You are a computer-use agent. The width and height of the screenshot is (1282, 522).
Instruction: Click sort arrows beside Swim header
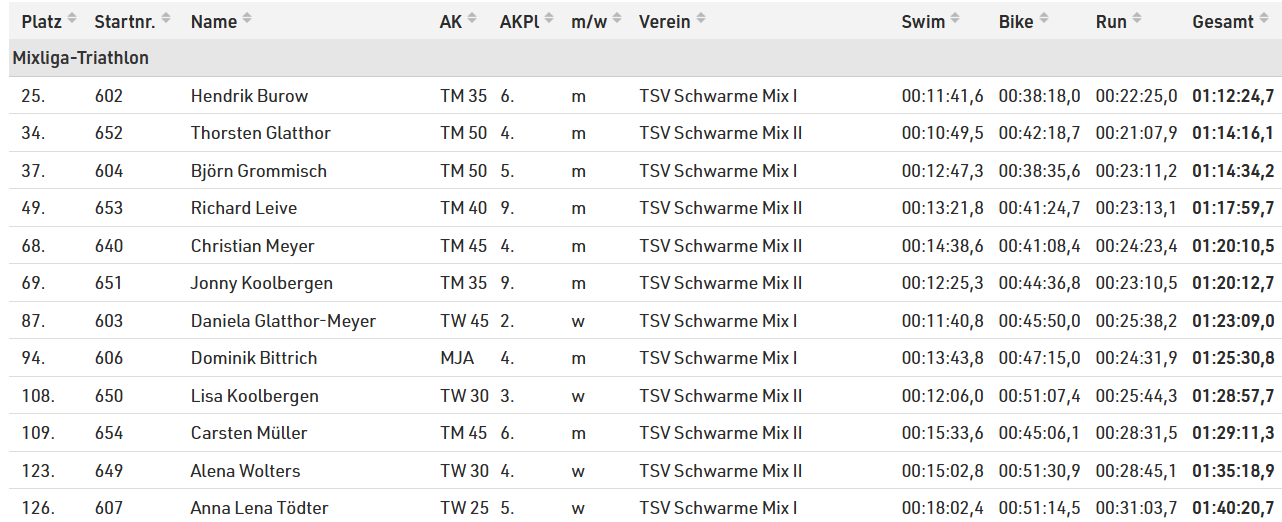point(955,19)
